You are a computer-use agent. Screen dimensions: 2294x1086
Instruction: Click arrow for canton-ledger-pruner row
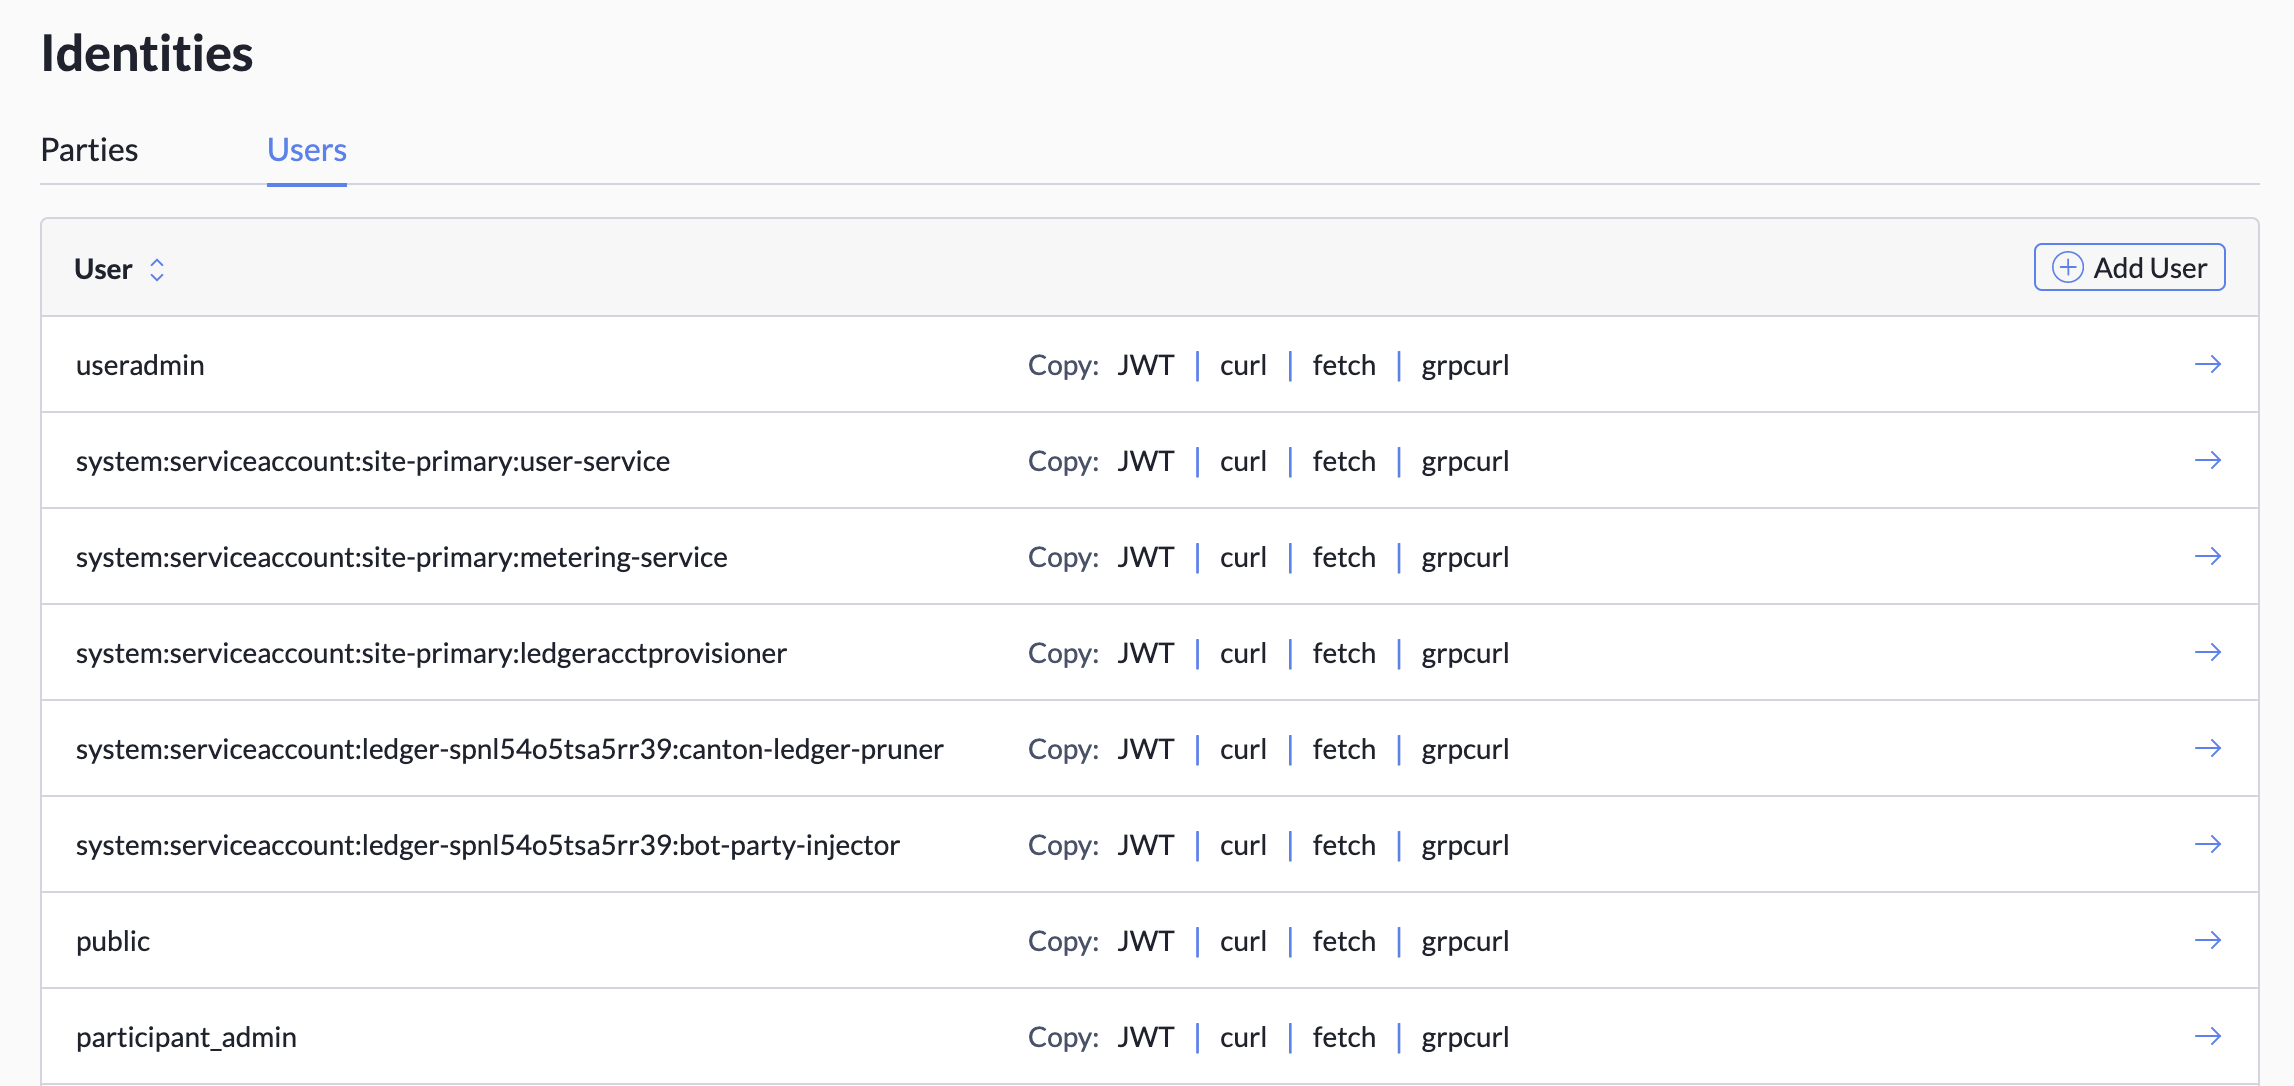(2207, 749)
